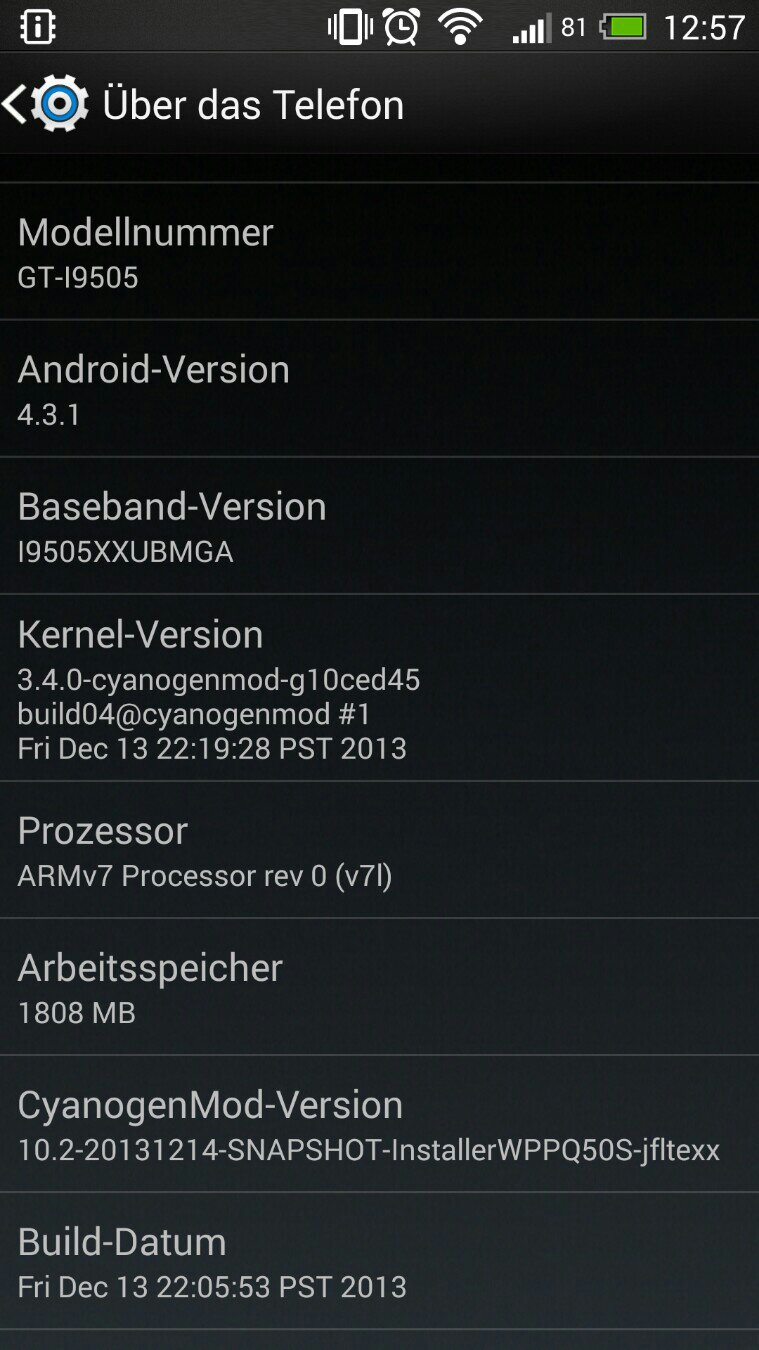Tap the alarm clock status icon
This screenshot has width=759, height=1350.
[402, 27]
